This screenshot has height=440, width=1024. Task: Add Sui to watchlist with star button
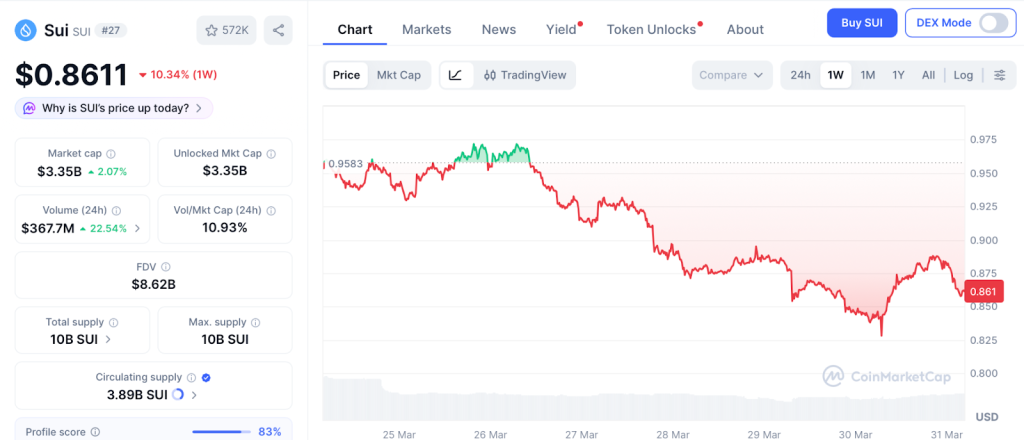tap(226, 30)
